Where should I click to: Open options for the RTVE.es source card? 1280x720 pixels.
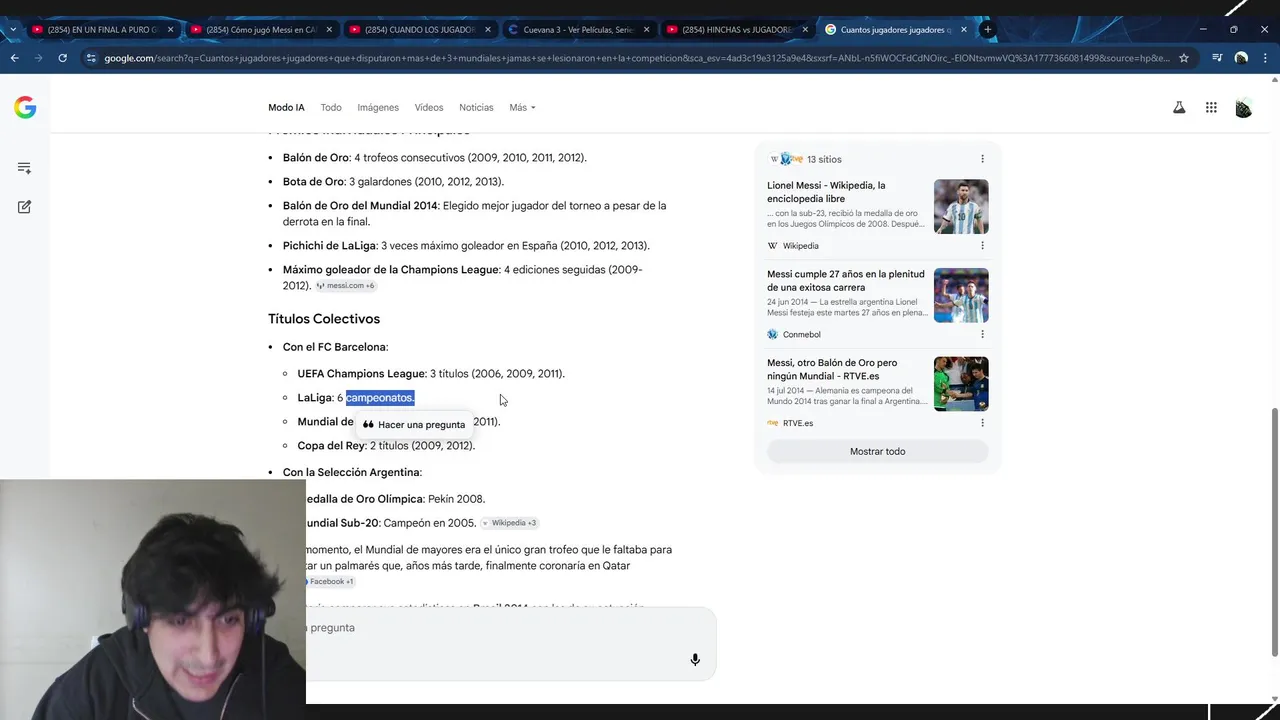(982, 423)
